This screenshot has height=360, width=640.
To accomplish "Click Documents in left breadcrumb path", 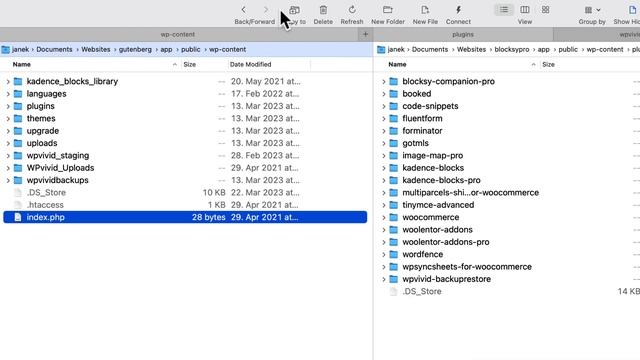I will pyautogui.click(x=54, y=49).
